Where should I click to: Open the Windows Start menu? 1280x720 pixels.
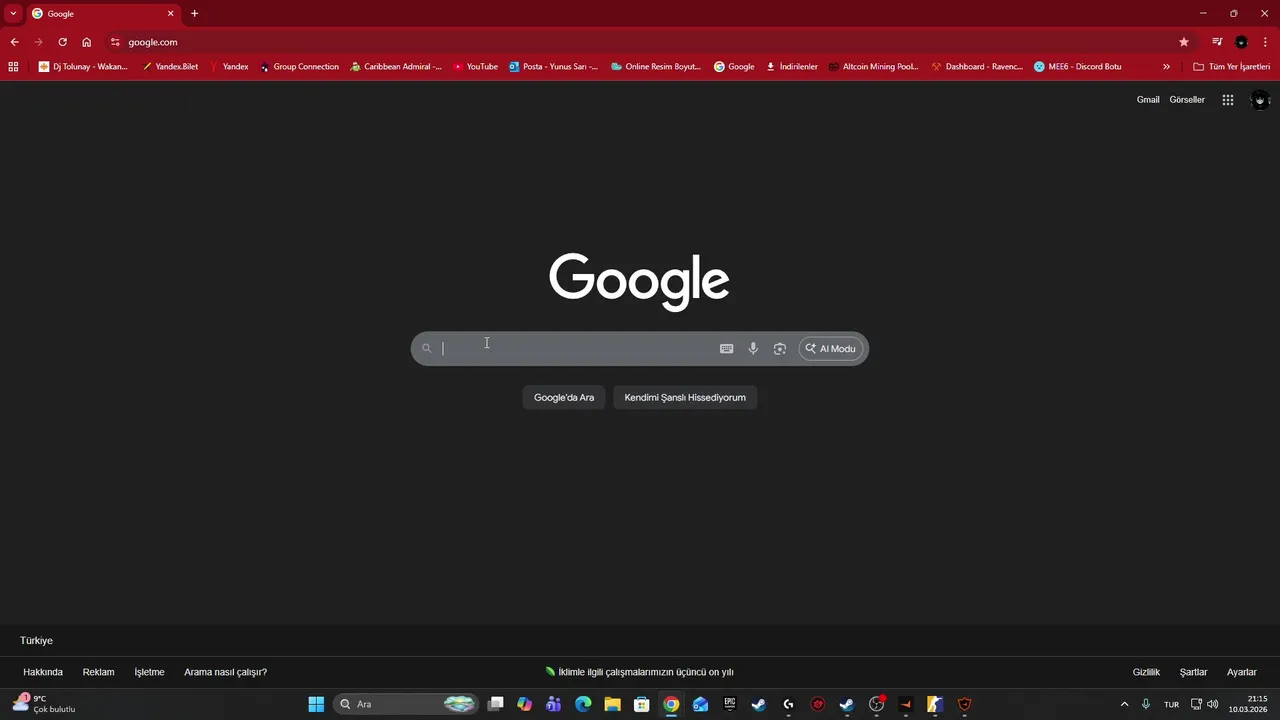[316, 704]
